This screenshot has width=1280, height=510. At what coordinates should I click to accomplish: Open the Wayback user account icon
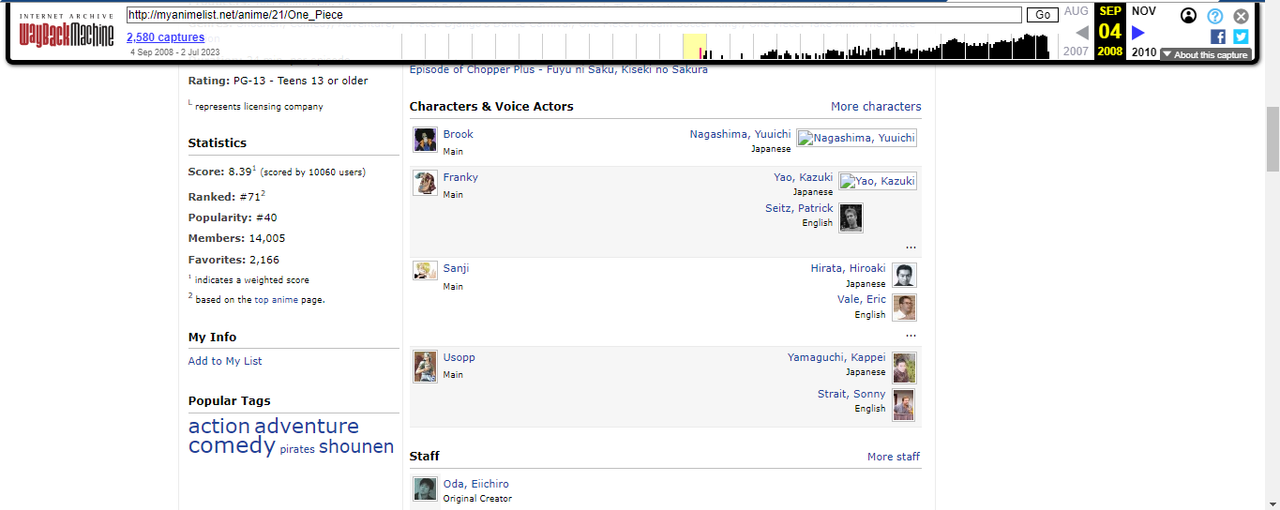pyautogui.click(x=1188, y=16)
